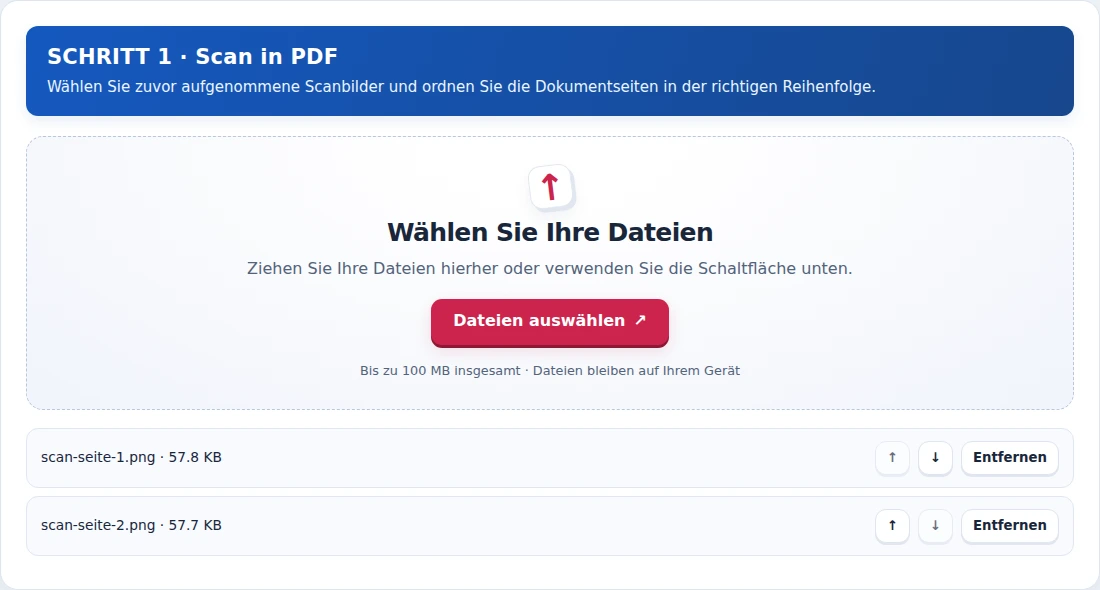Move scan-seite-2.png down

(935, 525)
